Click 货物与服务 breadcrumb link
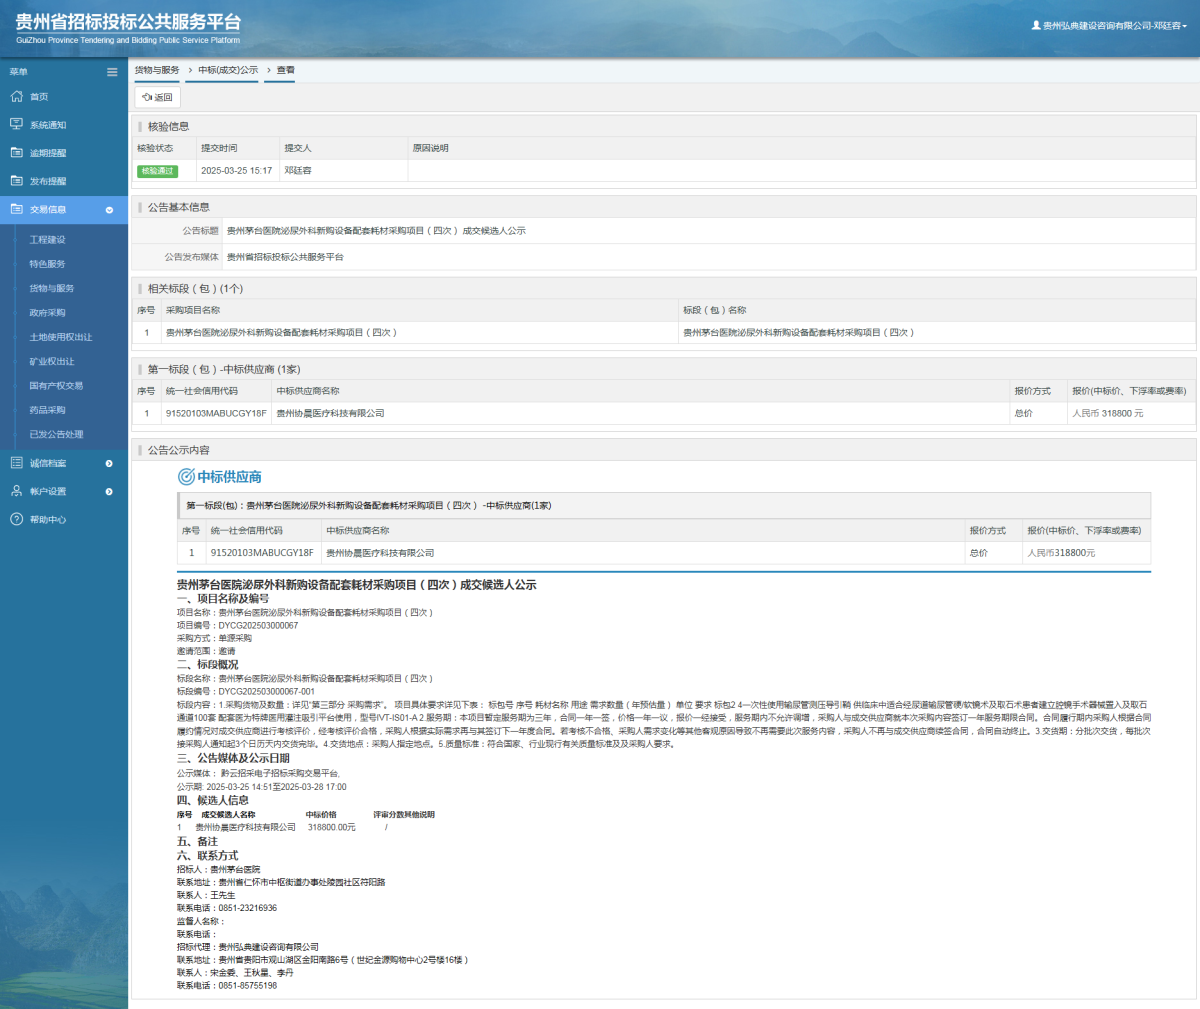Image resolution: width=1200 pixels, height=1009 pixels. pyautogui.click(x=157, y=70)
